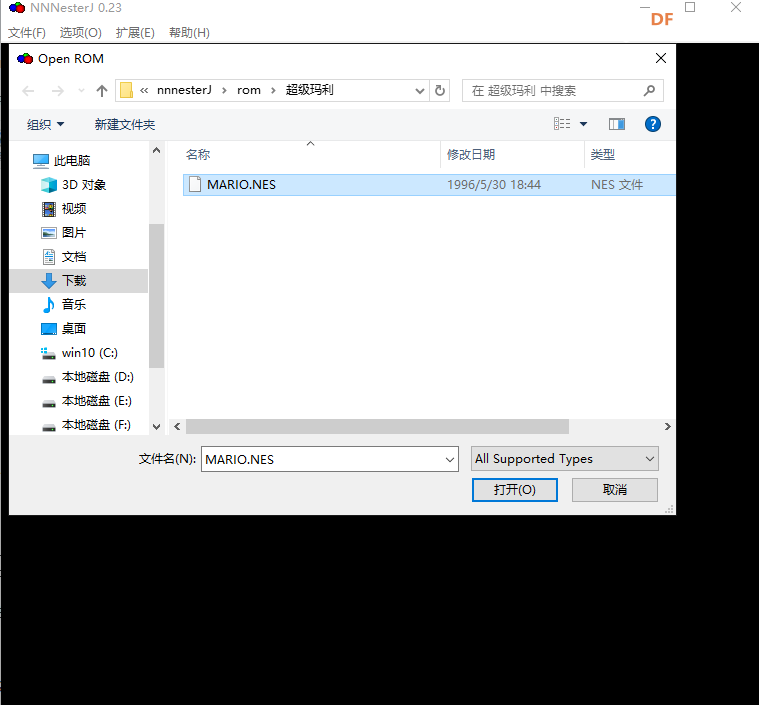This screenshot has width=759, height=705.
Task: Select the MARIO.NES file icon
Action: coord(195,185)
